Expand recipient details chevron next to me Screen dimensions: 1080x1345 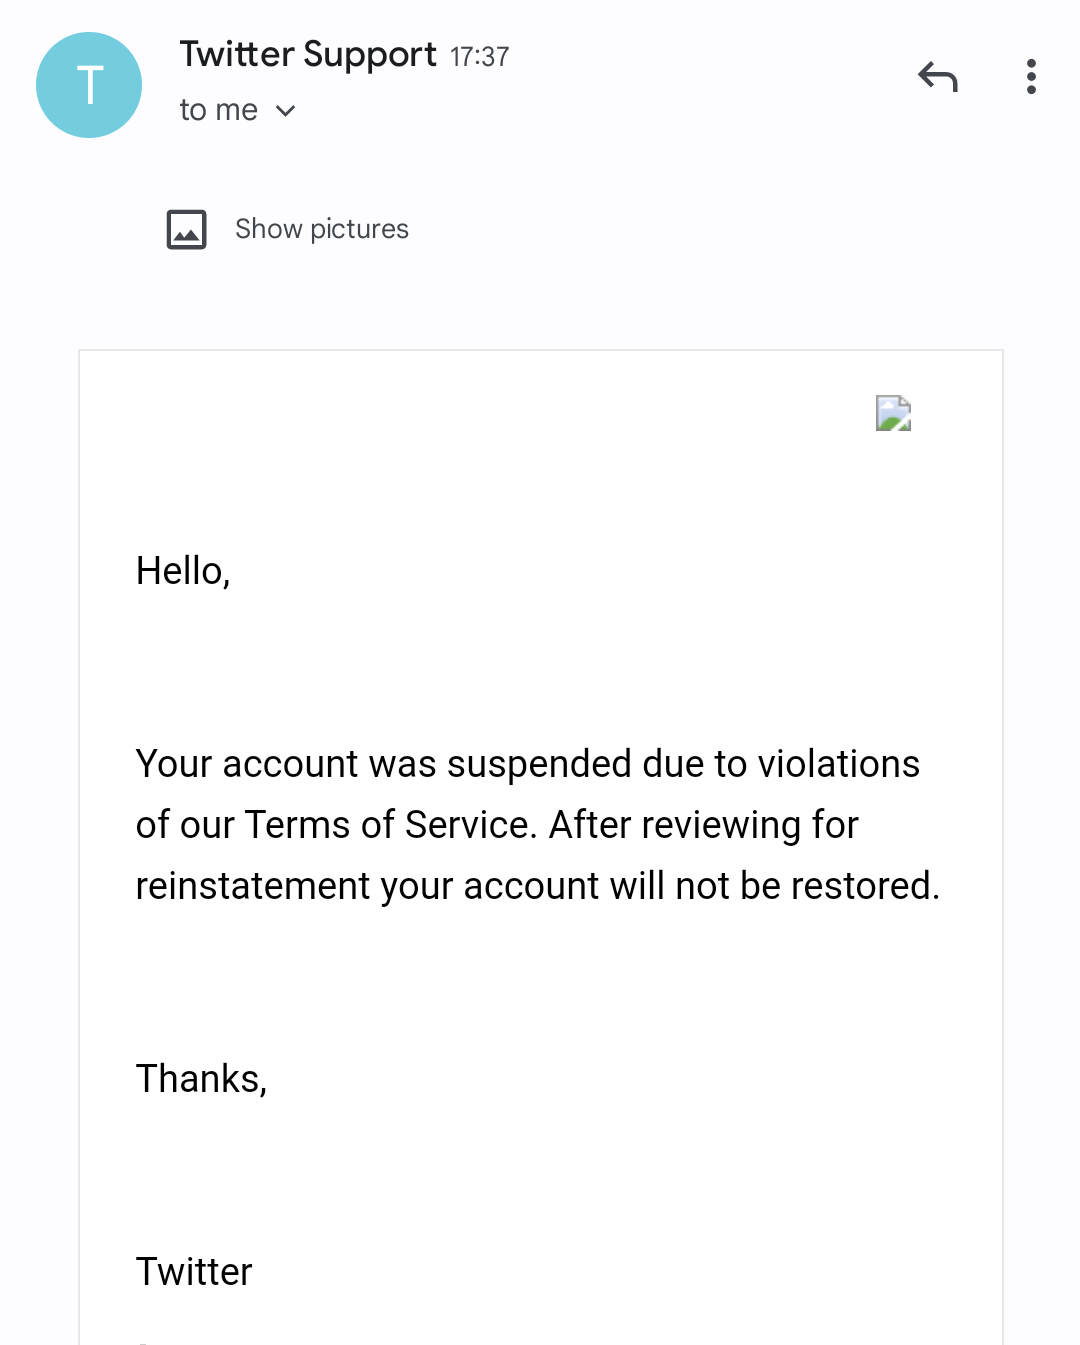(286, 111)
